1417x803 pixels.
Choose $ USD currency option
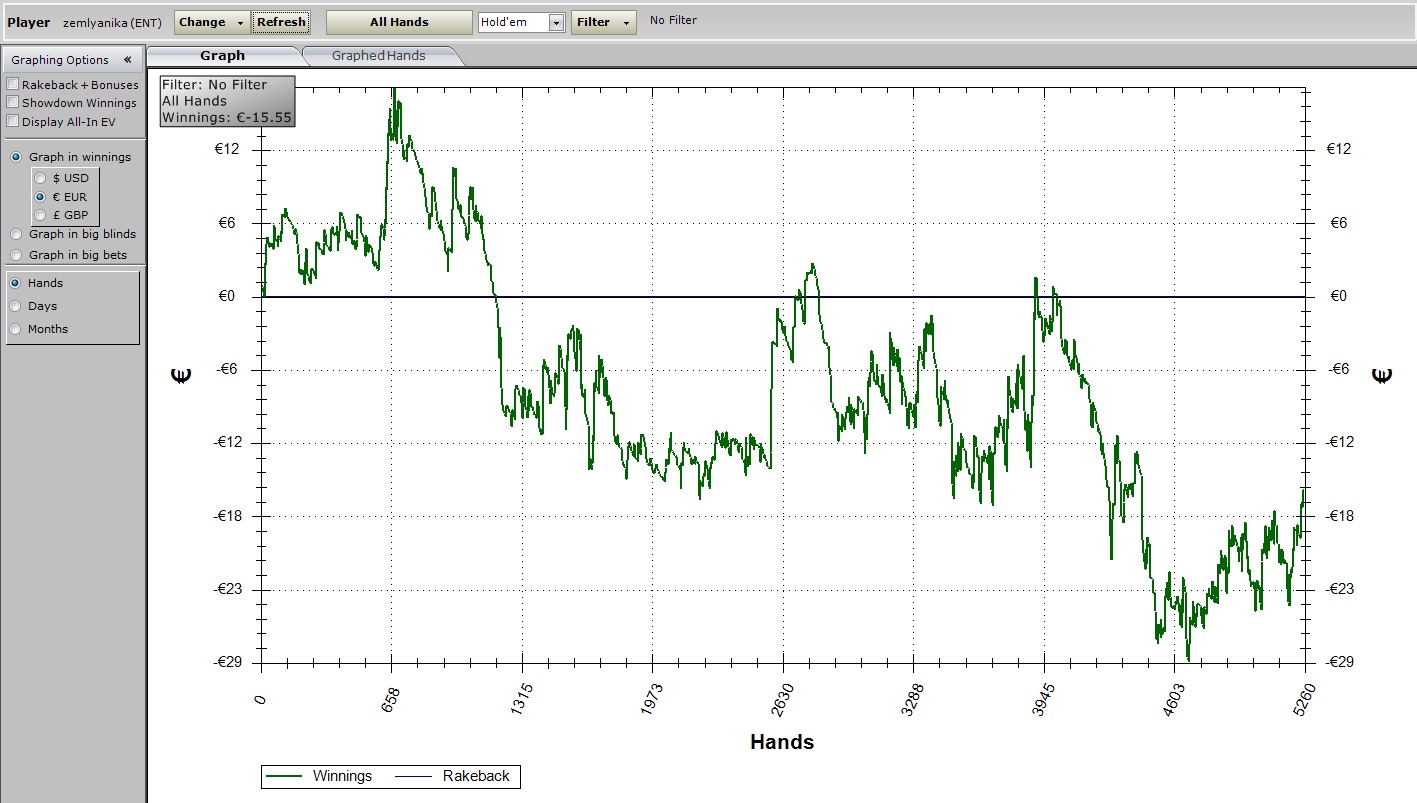[x=41, y=178]
